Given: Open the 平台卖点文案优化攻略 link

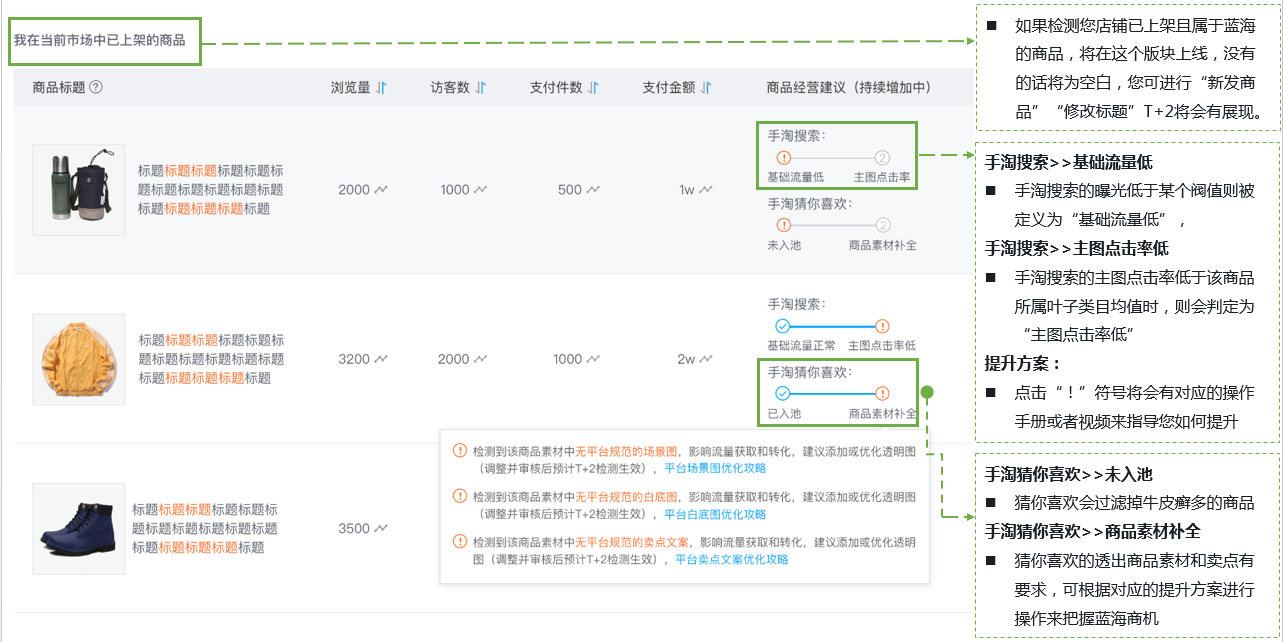Looking at the screenshot, I should tap(731, 560).
